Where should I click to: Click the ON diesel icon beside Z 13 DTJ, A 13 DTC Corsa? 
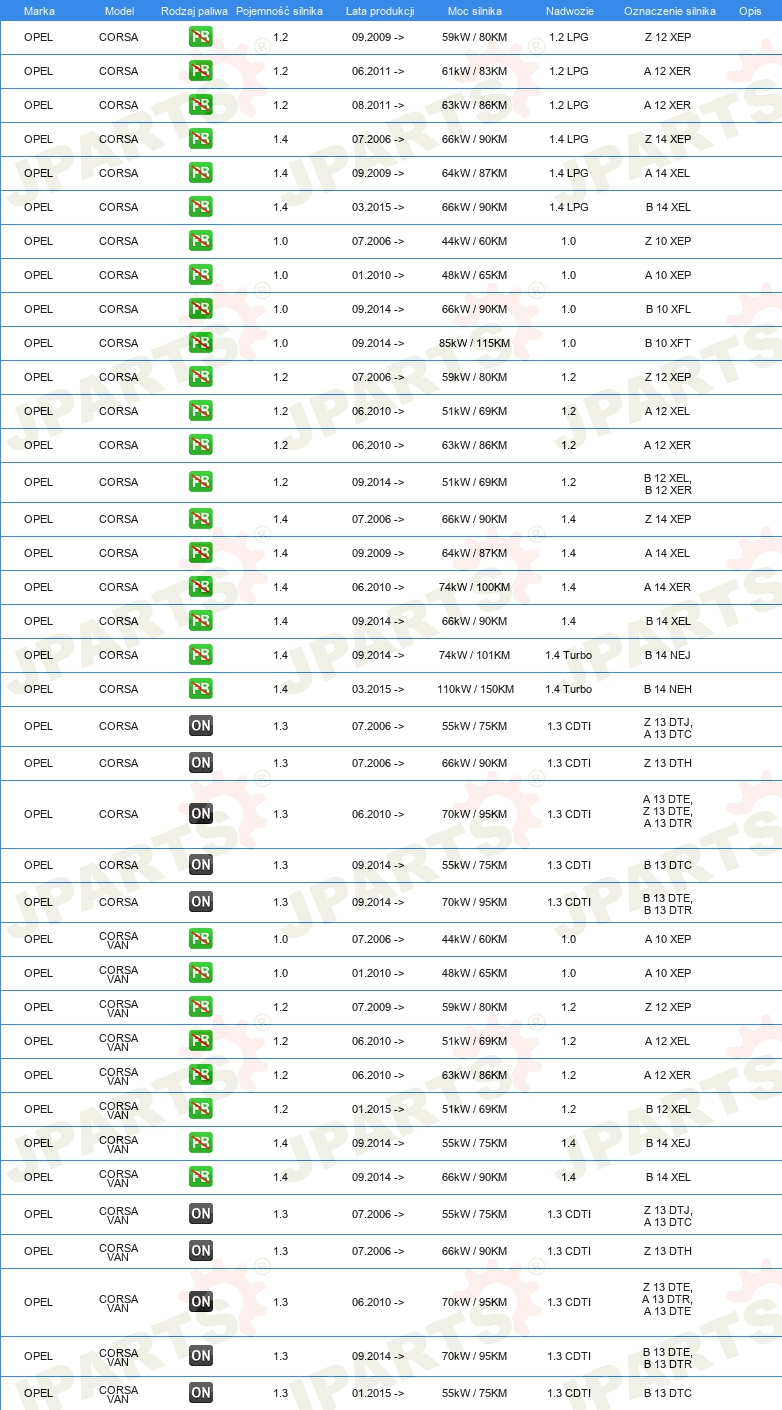pyautogui.click(x=201, y=726)
